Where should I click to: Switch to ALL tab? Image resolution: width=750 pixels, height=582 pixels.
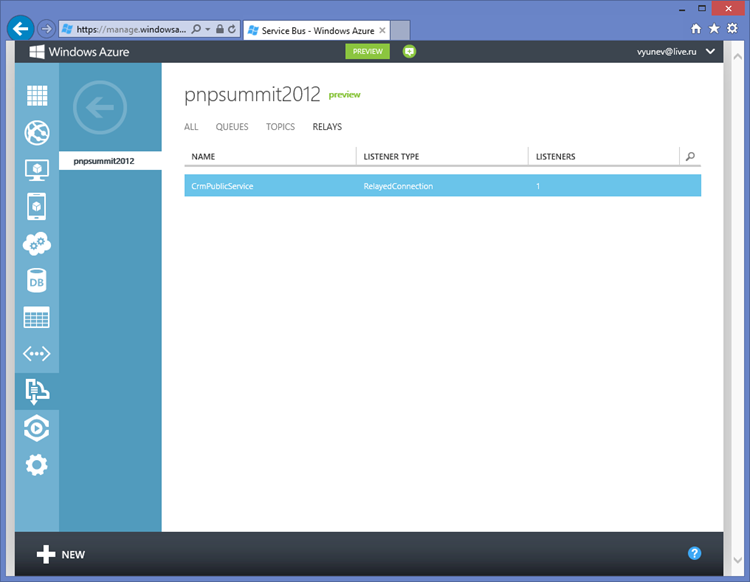[x=191, y=127]
